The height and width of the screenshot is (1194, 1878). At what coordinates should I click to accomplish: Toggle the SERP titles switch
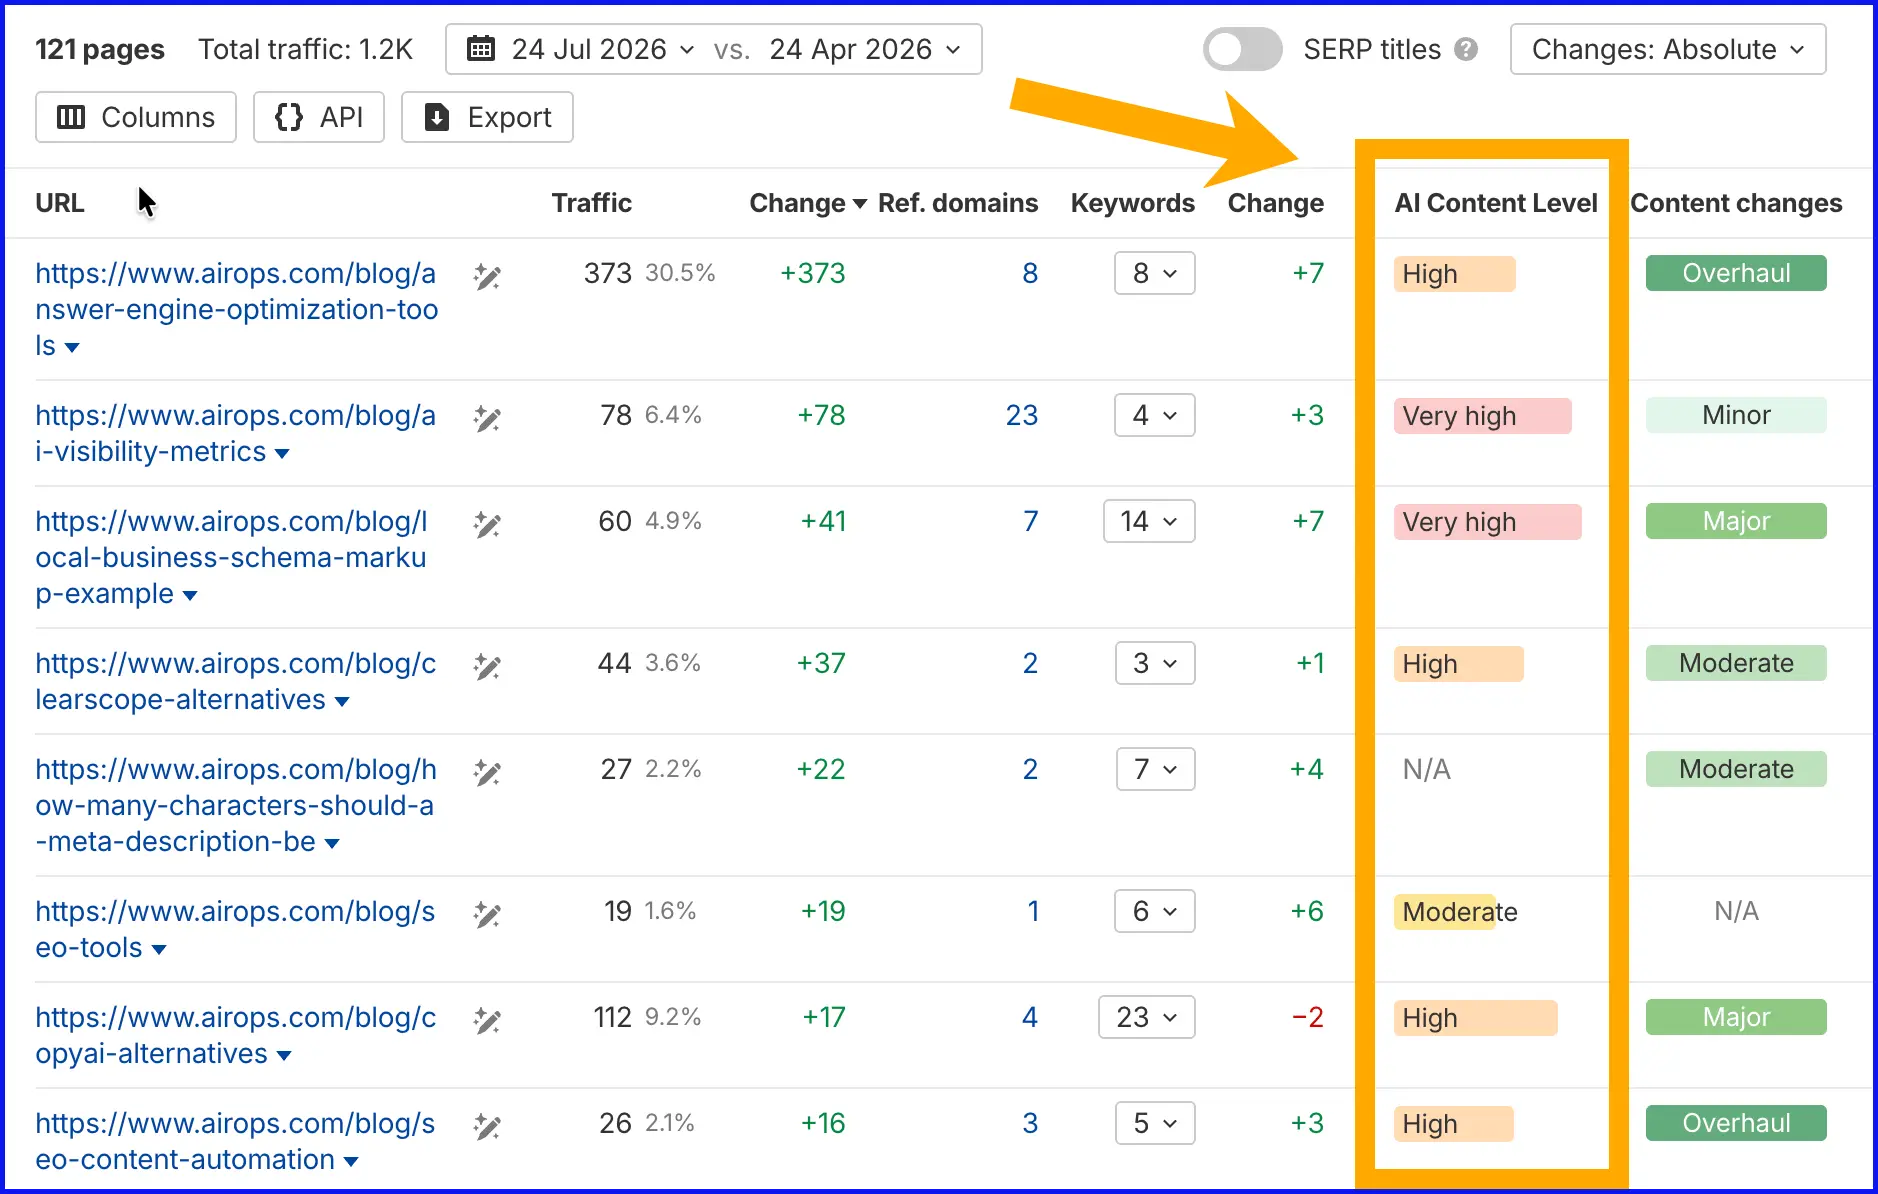coord(1242,49)
